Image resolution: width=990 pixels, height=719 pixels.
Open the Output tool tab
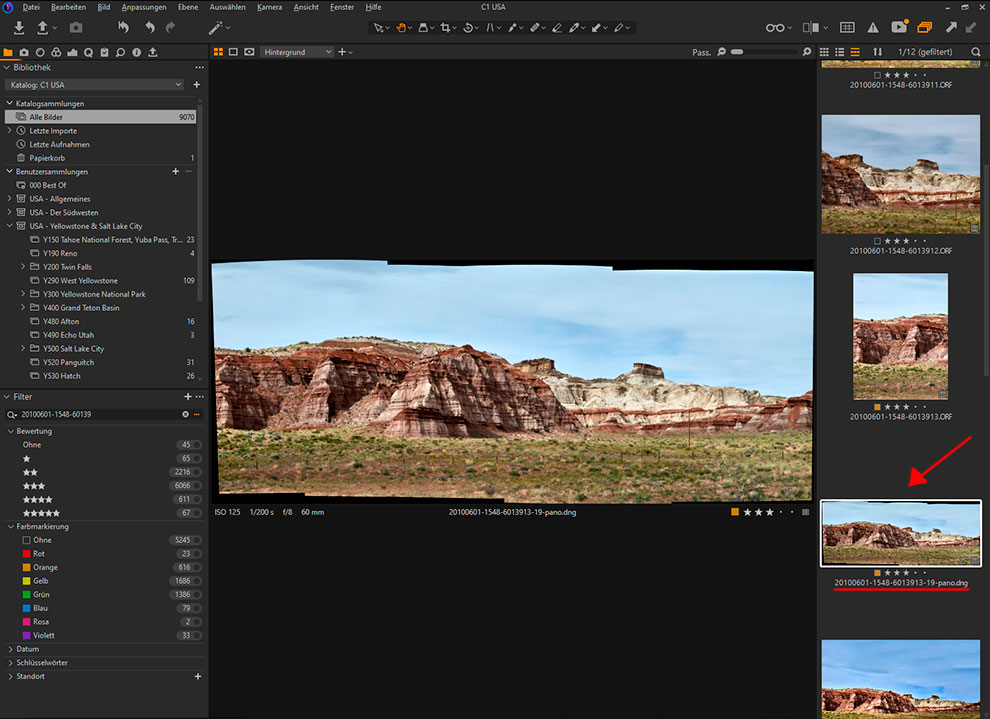tap(153, 52)
